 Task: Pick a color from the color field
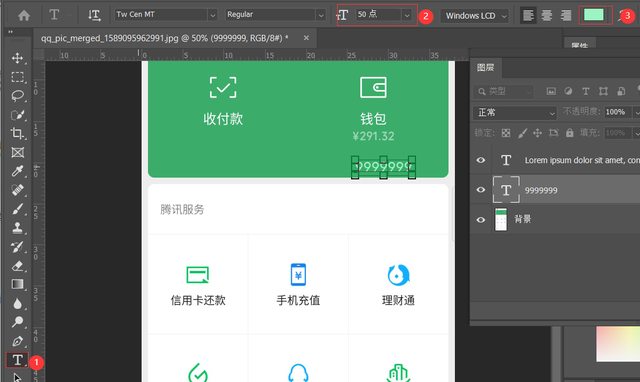click(618, 343)
